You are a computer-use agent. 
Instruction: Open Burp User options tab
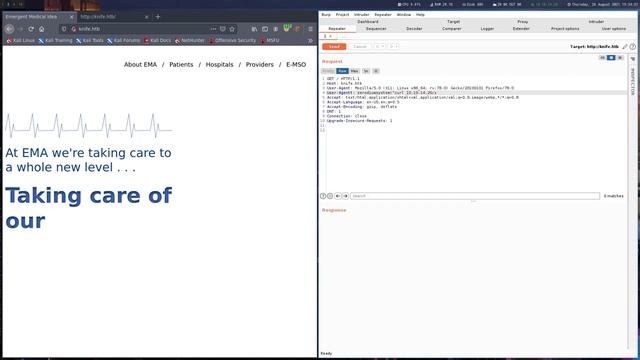coord(613,29)
